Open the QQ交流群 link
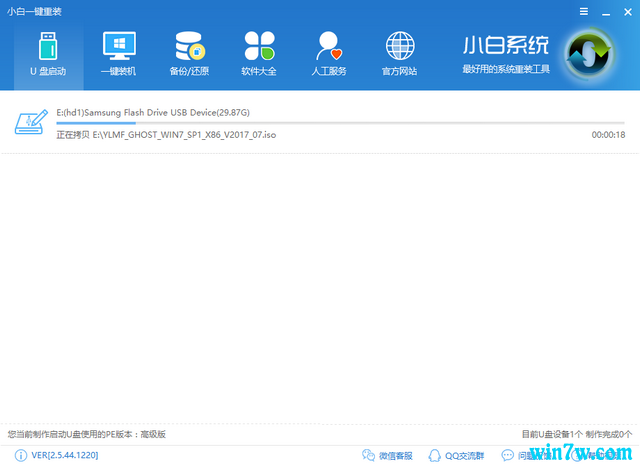This screenshot has height=466, width=640. [464, 455]
